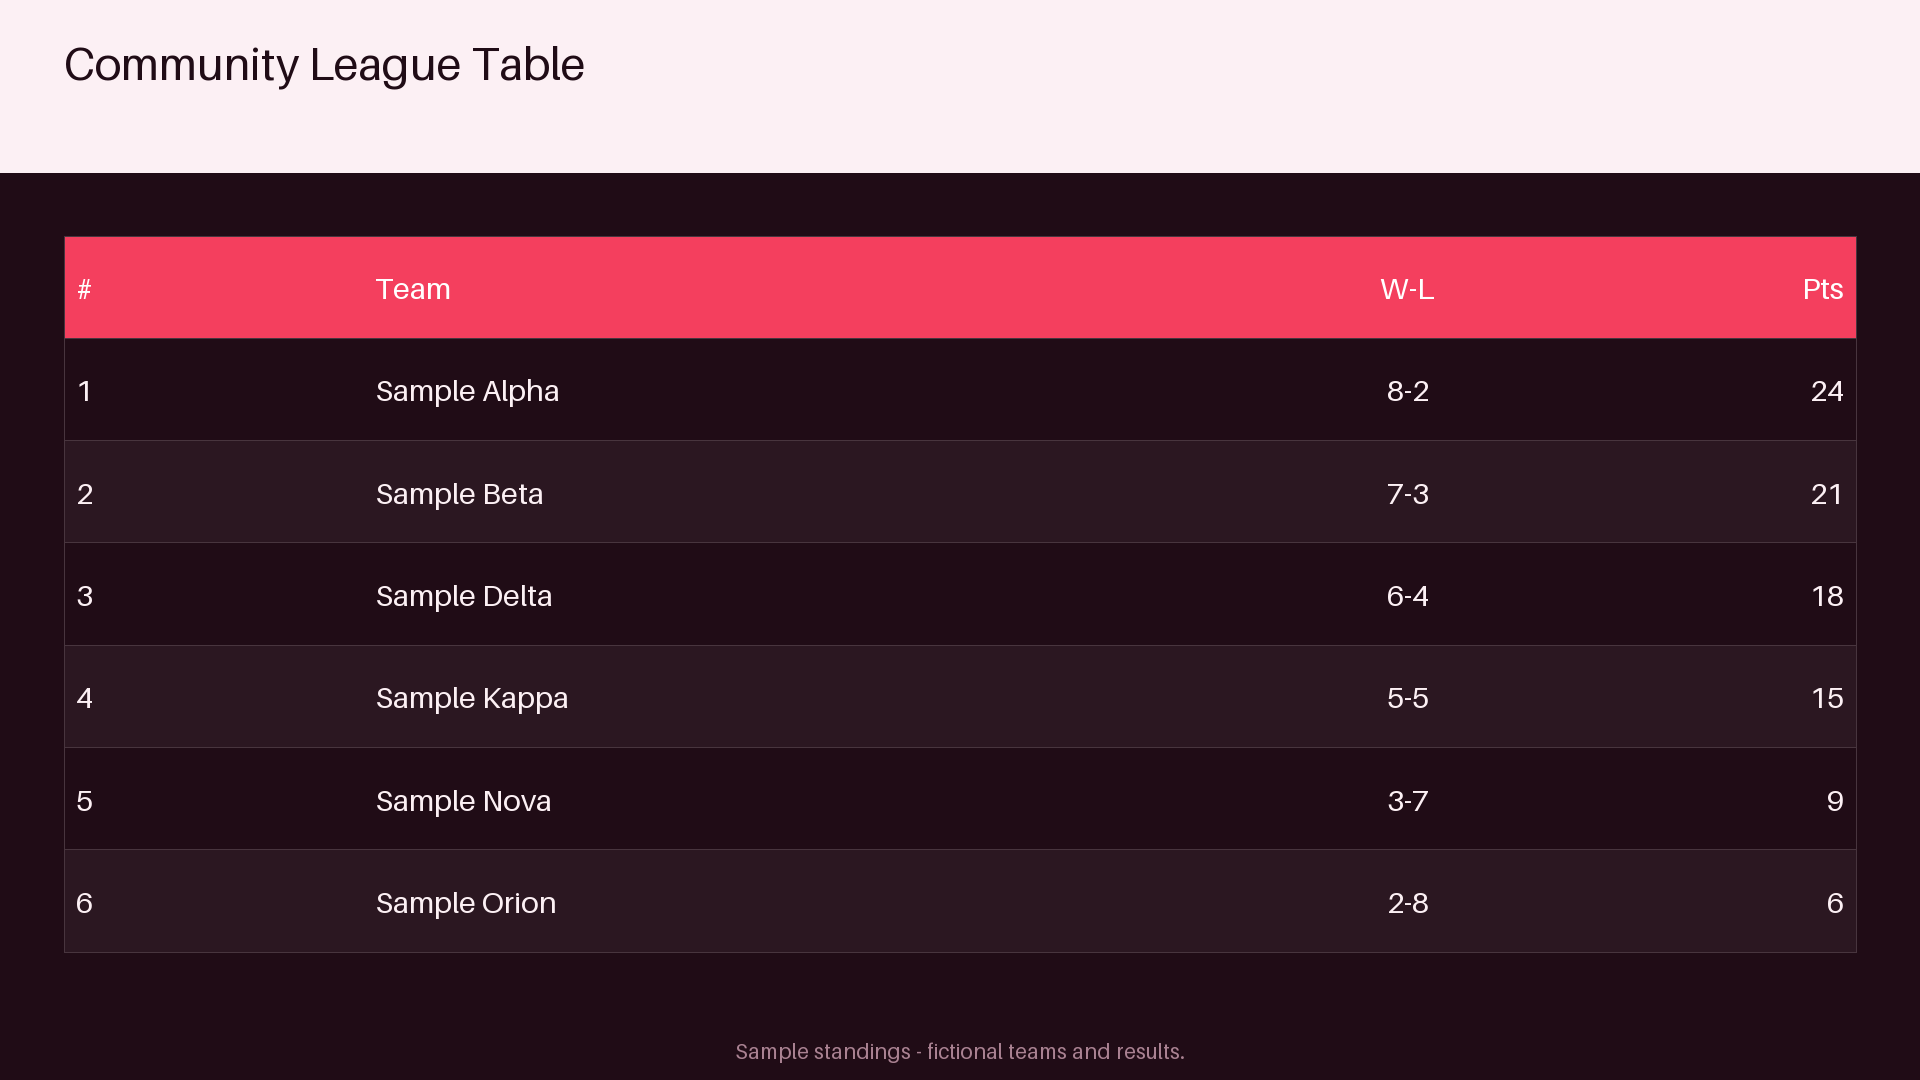The width and height of the screenshot is (1920, 1080).
Task: Click rank number 4 in the table
Action: (x=85, y=698)
